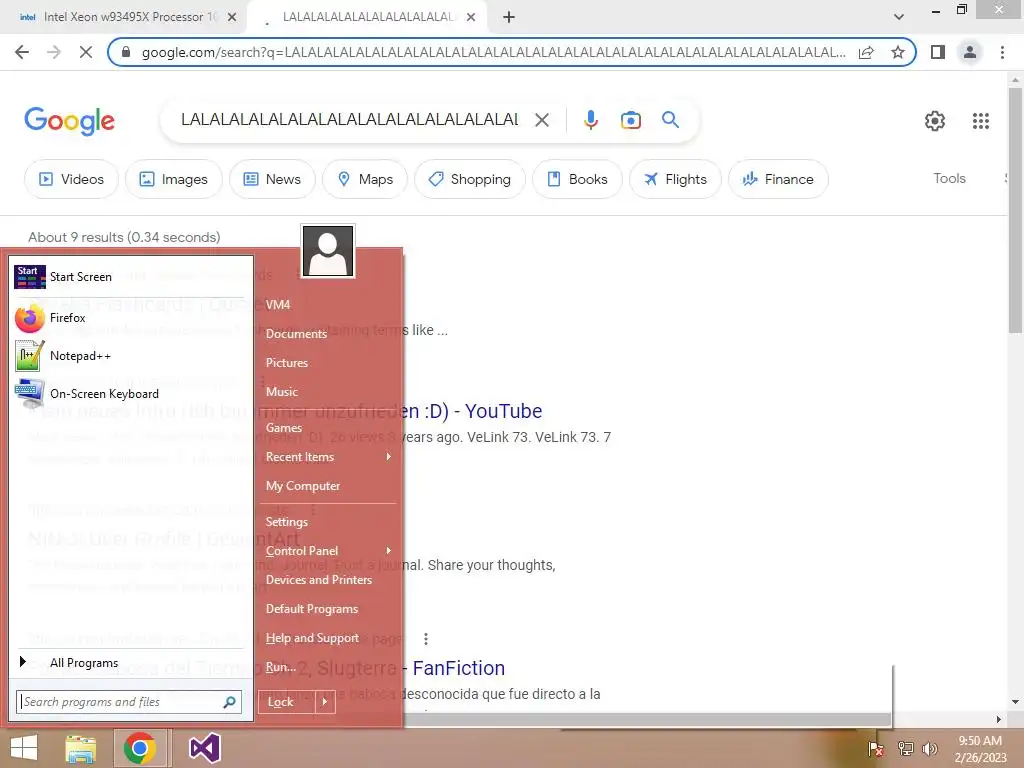Open File Explorer from the taskbar

click(81, 748)
